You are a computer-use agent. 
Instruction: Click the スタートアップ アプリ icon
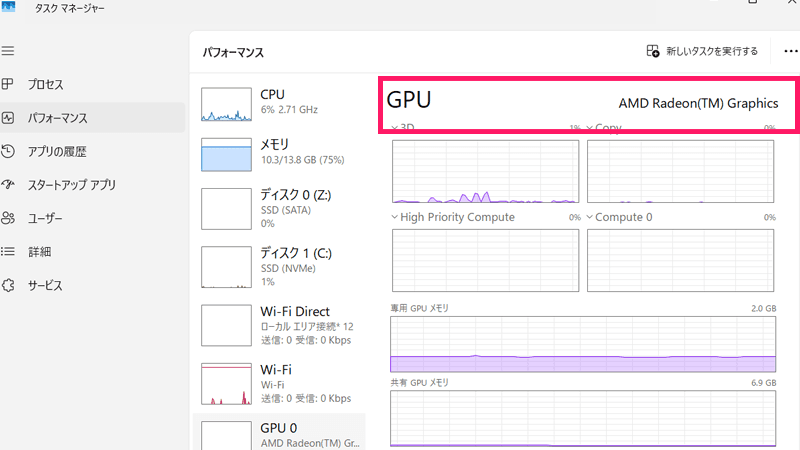click(x=8, y=185)
